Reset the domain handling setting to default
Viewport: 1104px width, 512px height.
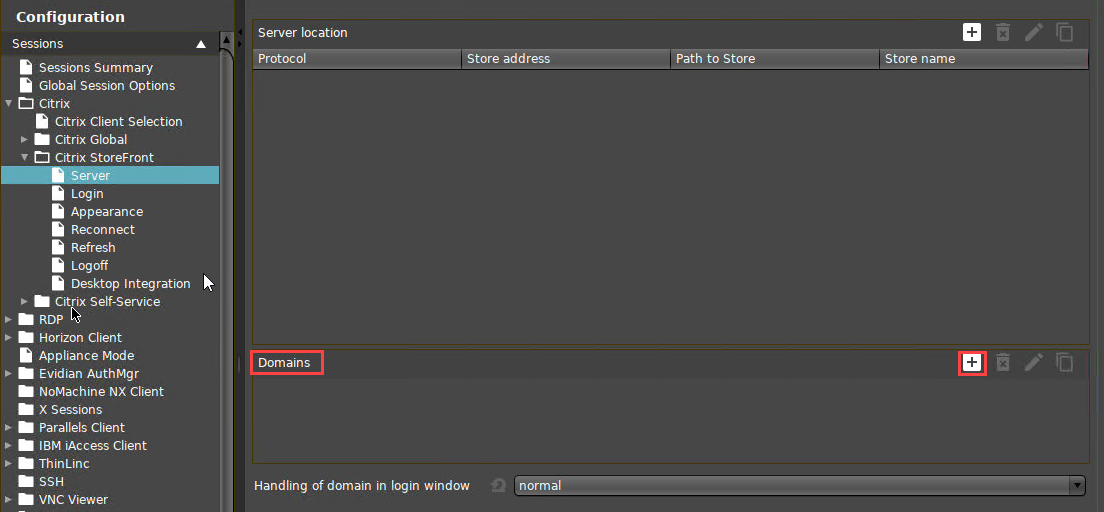[x=498, y=486]
